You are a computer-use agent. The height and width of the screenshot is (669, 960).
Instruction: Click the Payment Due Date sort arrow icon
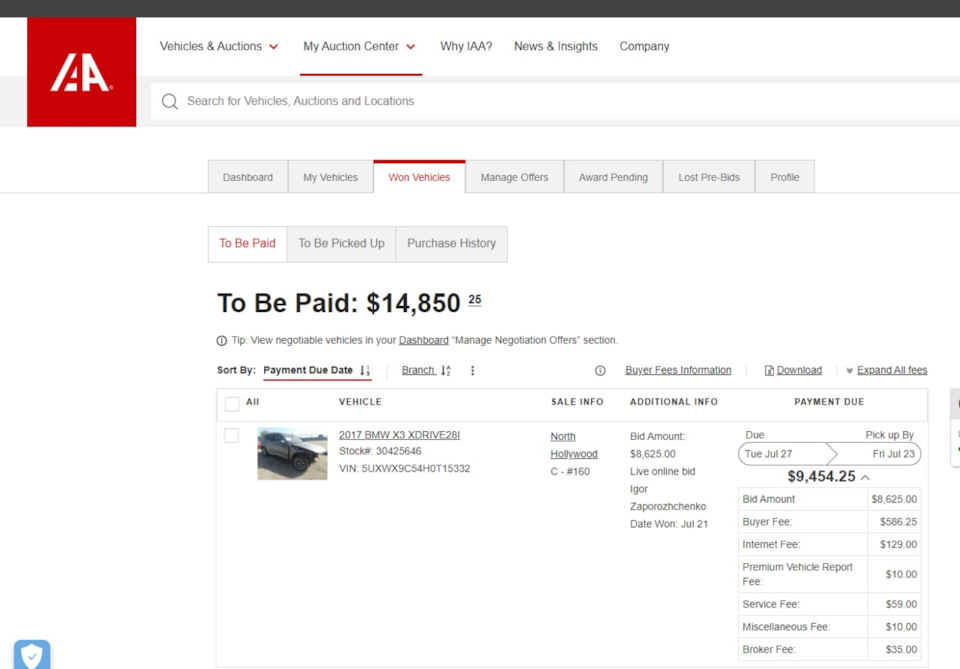pyautogui.click(x=365, y=370)
